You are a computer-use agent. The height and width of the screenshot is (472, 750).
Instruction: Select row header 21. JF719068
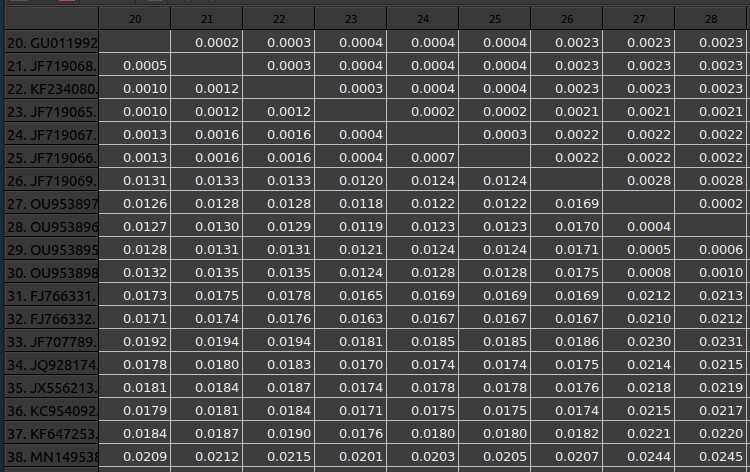pyautogui.click(x=52, y=66)
